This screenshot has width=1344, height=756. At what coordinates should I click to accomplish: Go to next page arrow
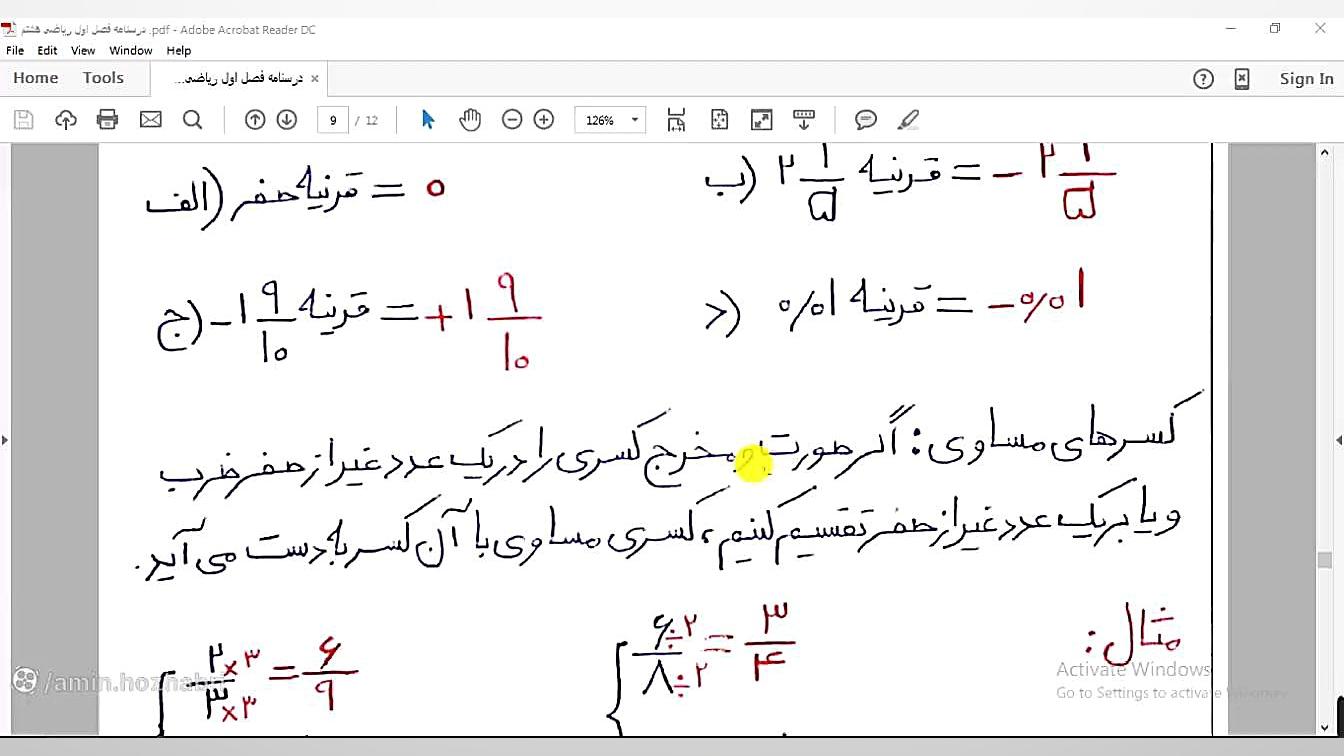pos(287,120)
